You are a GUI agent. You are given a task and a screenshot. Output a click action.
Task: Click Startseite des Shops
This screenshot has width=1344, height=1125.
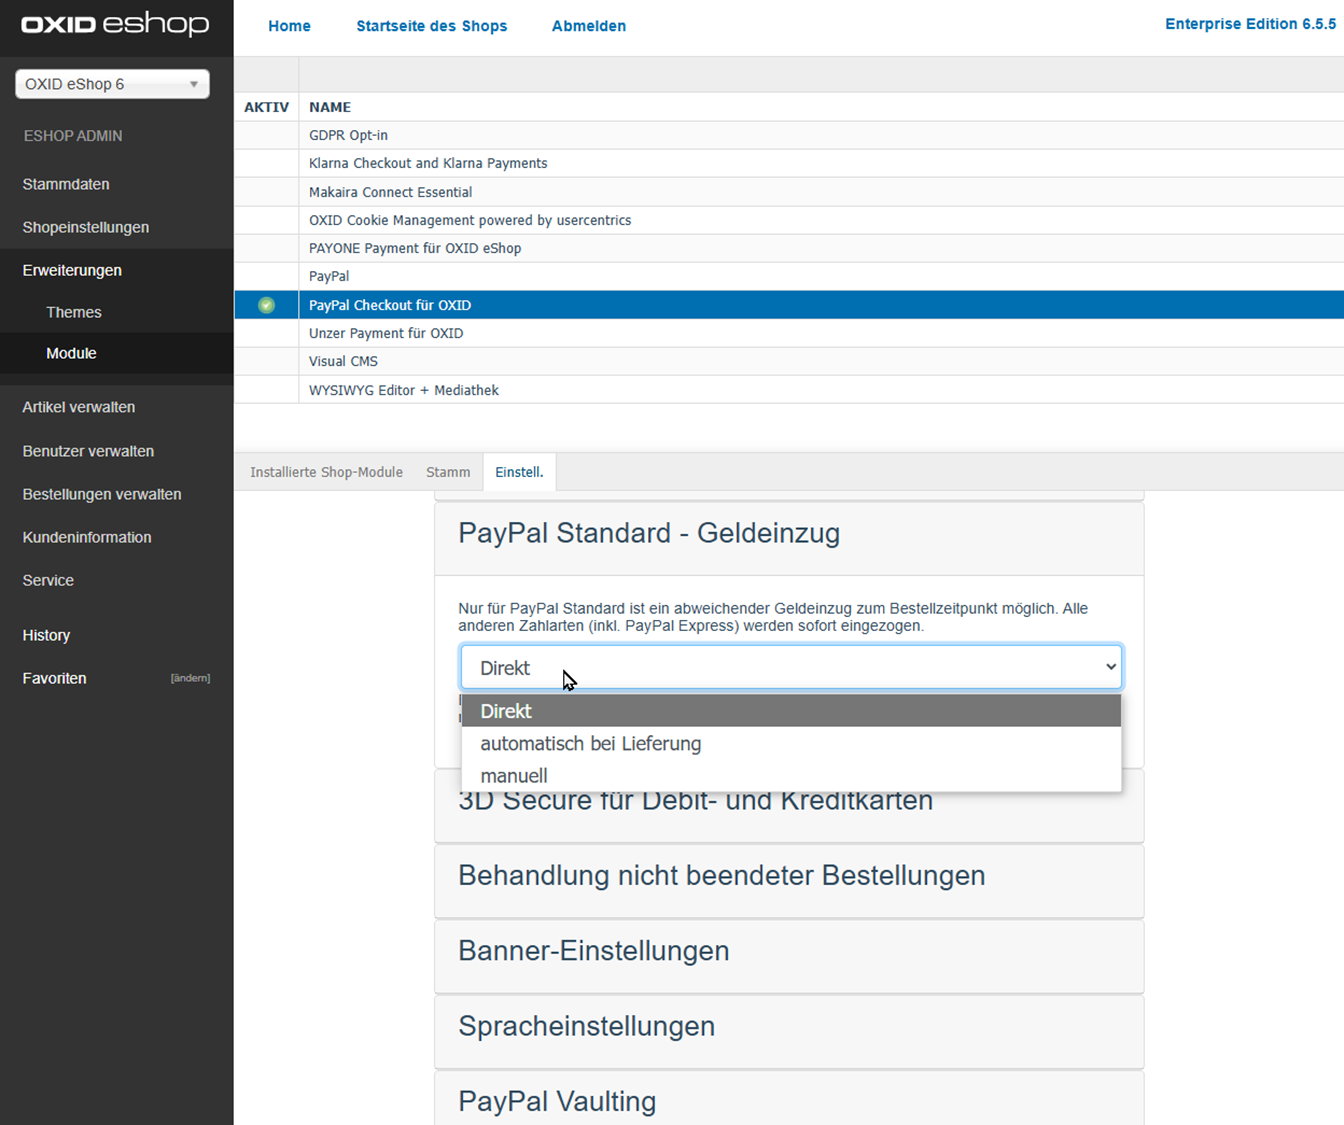432,26
